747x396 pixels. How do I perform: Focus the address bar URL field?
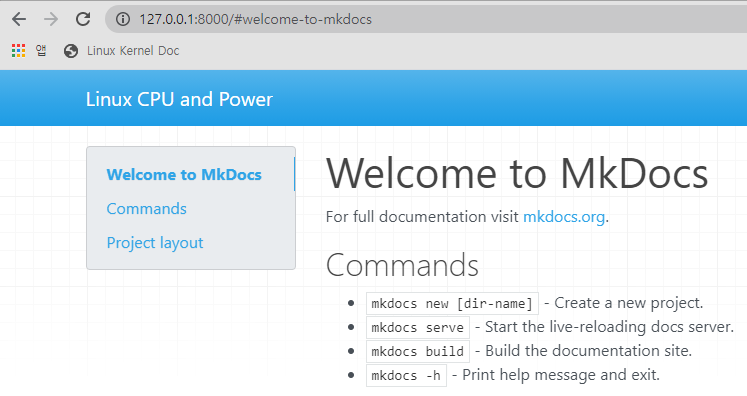tap(426, 20)
